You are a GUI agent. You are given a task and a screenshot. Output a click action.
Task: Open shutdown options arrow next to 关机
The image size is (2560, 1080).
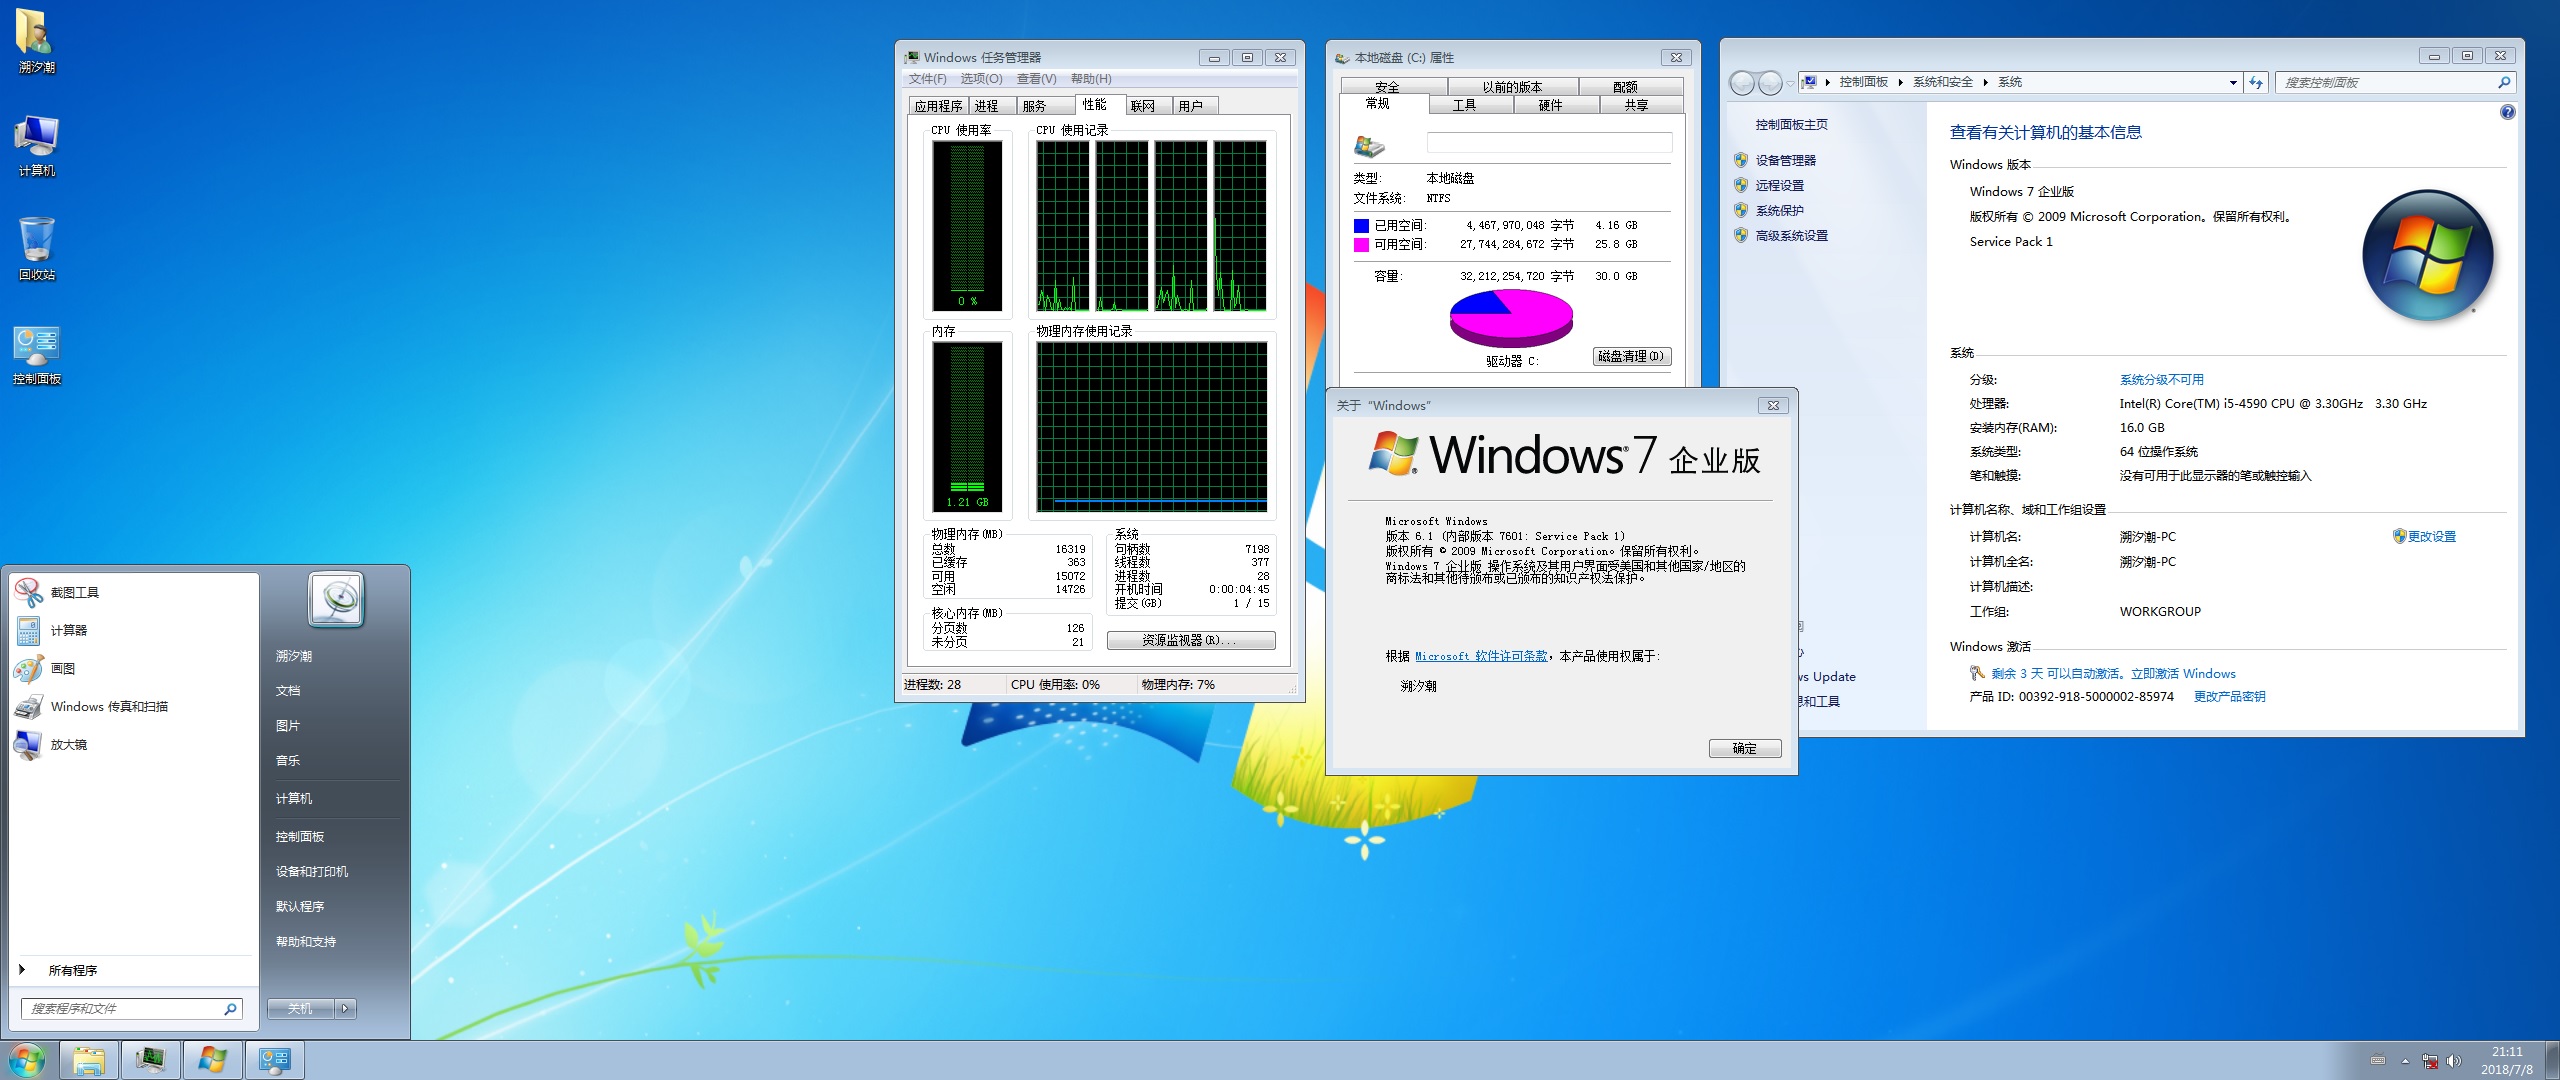coord(345,1008)
